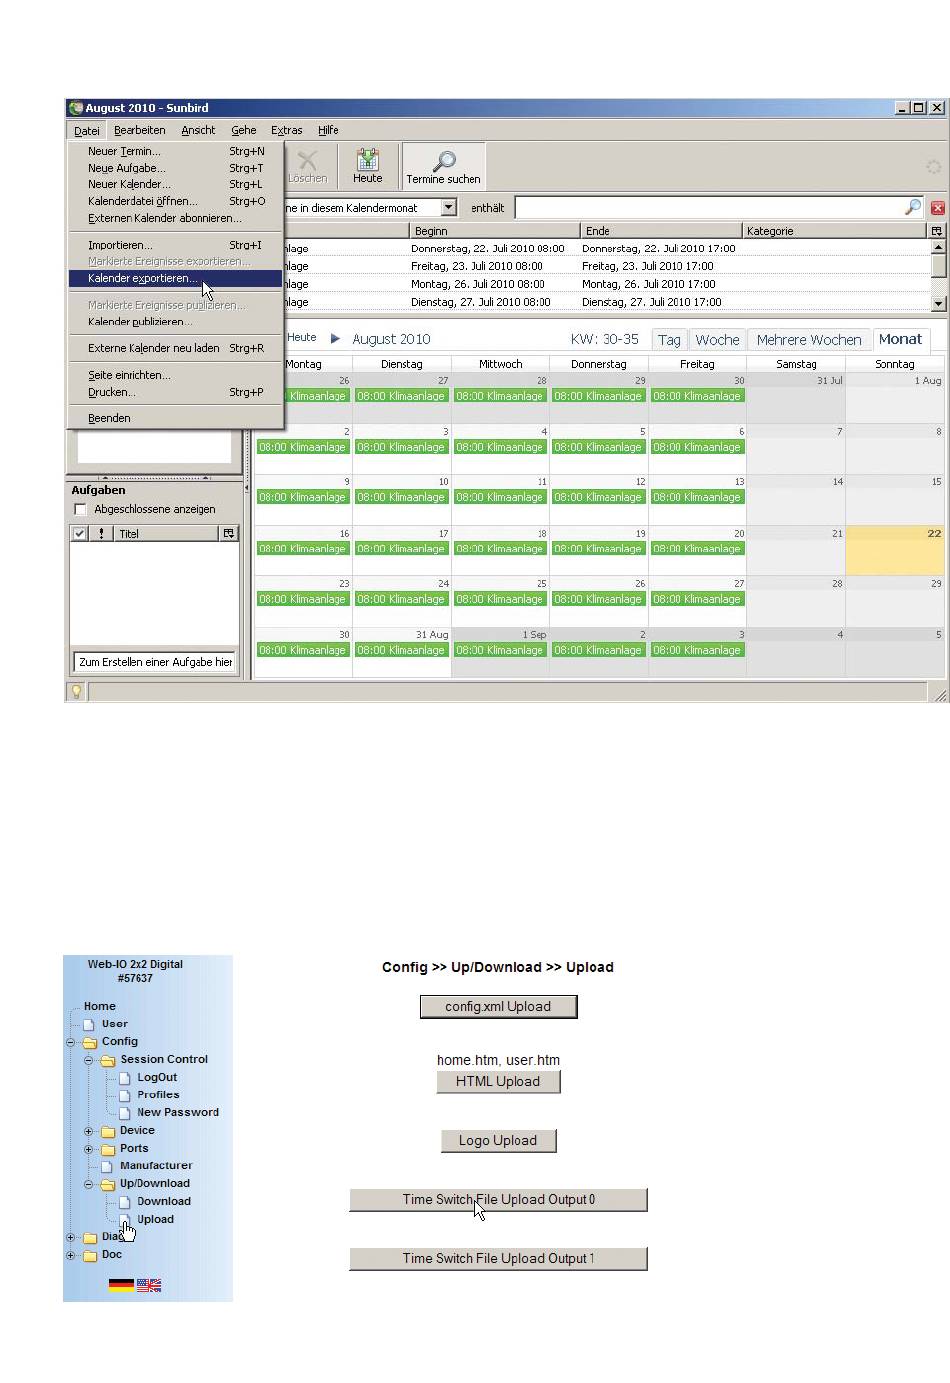Image resolution: width=950 pixels, height=1383 pixels.
Task: Click the config.xml Upload button
Action: (498, 1006)
